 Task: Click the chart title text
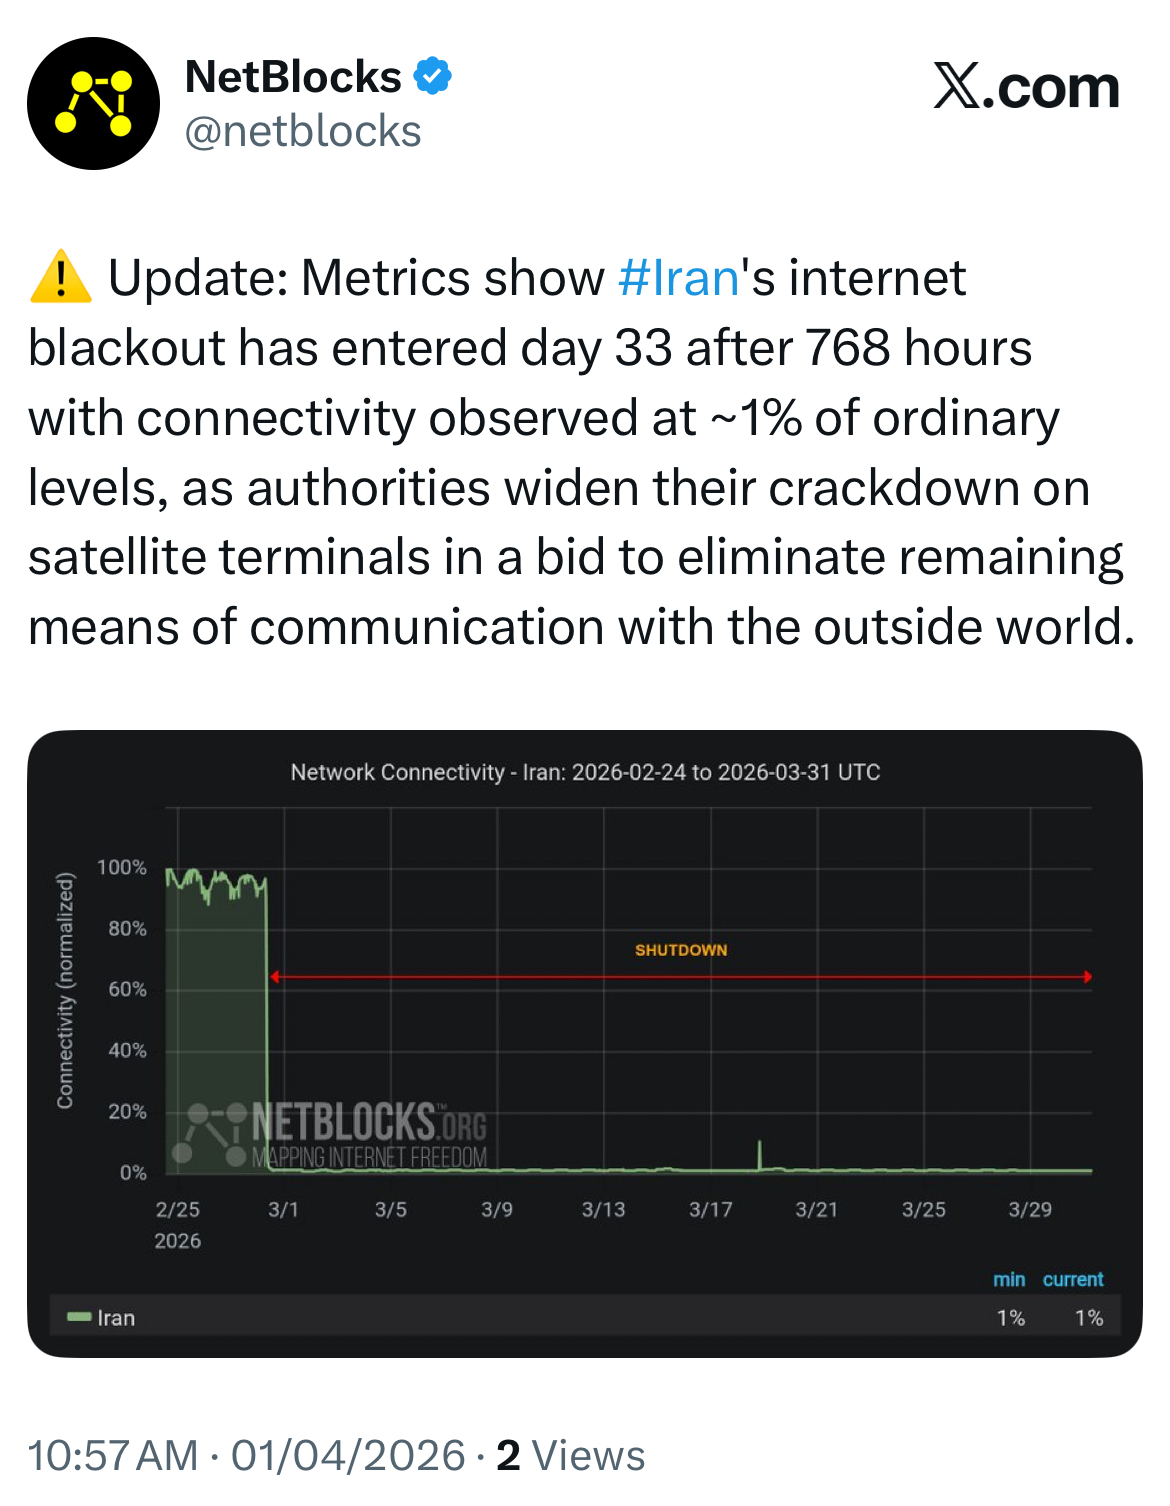(x=585, y=772)
